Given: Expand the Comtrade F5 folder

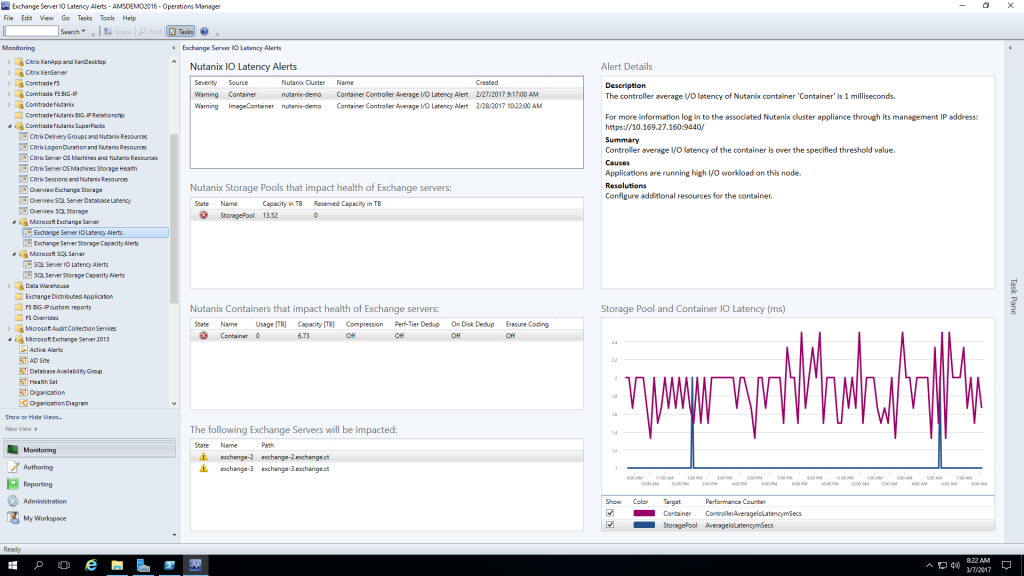Looking at the screenshot, I should pos(10,83).
